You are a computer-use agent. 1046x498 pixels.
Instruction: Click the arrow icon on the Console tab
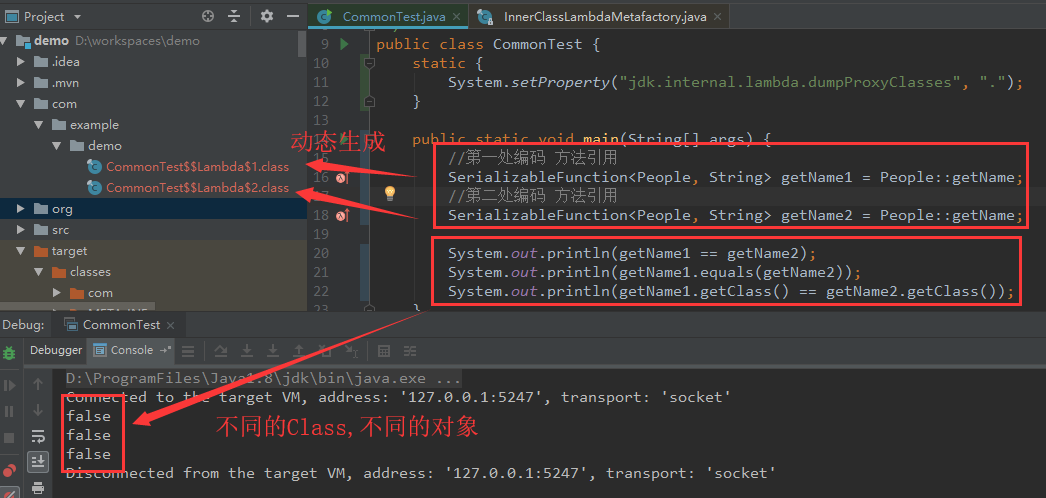(x=165, y=350)
